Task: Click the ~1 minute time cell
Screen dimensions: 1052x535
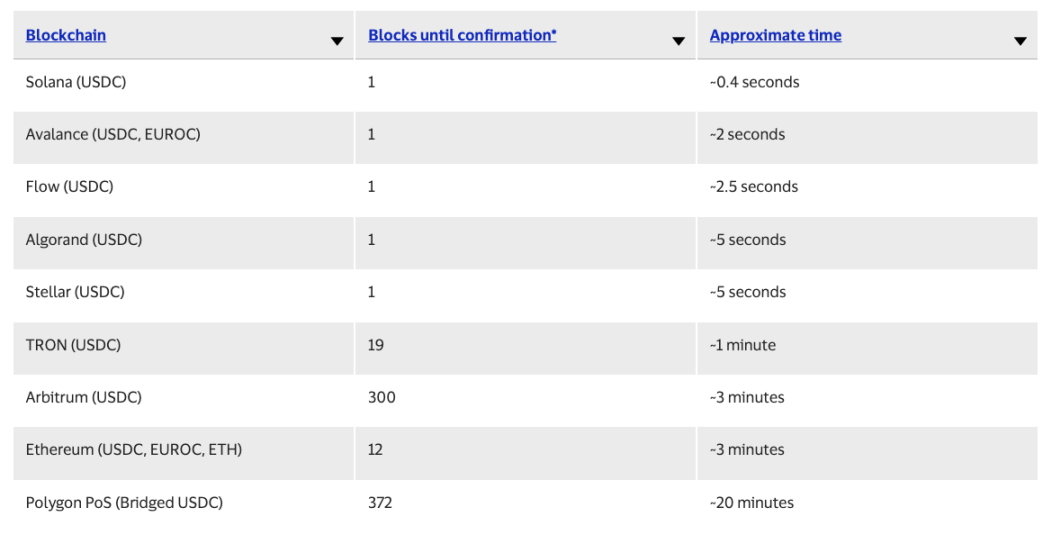Action: pos(742,345)
